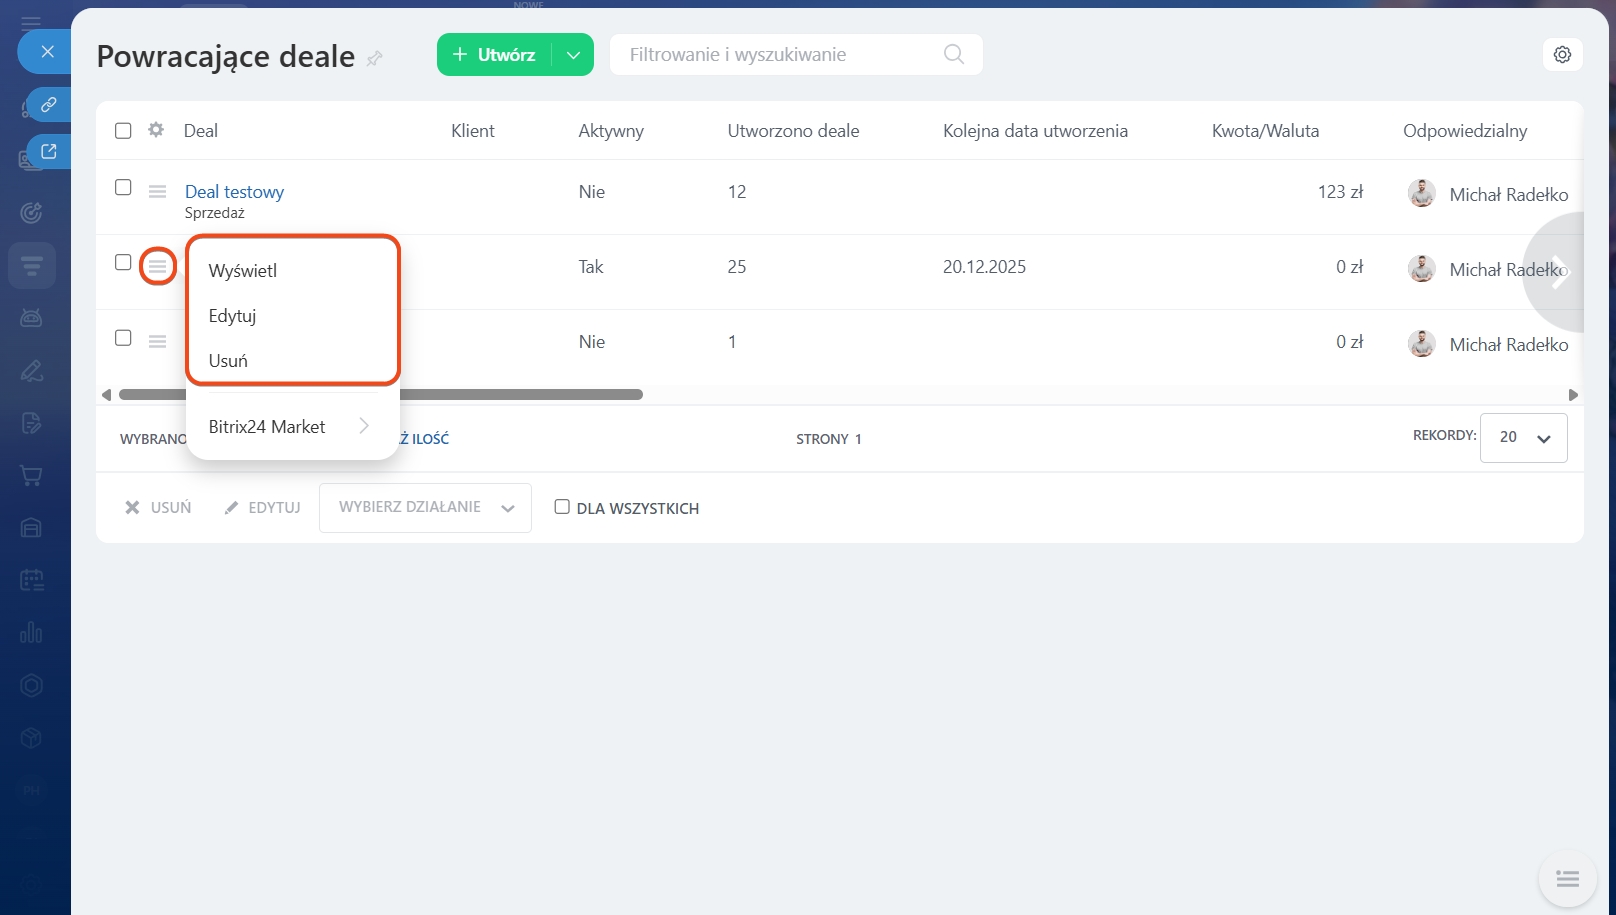Open the Deal testowy link
Screen dimensions: 1616x915
(234, 192)
